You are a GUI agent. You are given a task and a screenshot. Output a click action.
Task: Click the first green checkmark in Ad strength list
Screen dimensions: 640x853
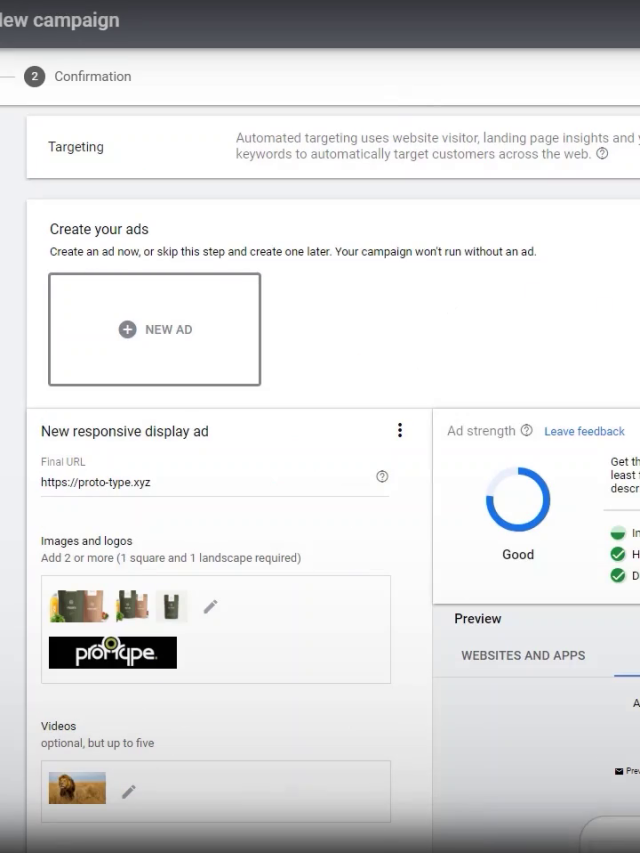click(x=618, y=554)
